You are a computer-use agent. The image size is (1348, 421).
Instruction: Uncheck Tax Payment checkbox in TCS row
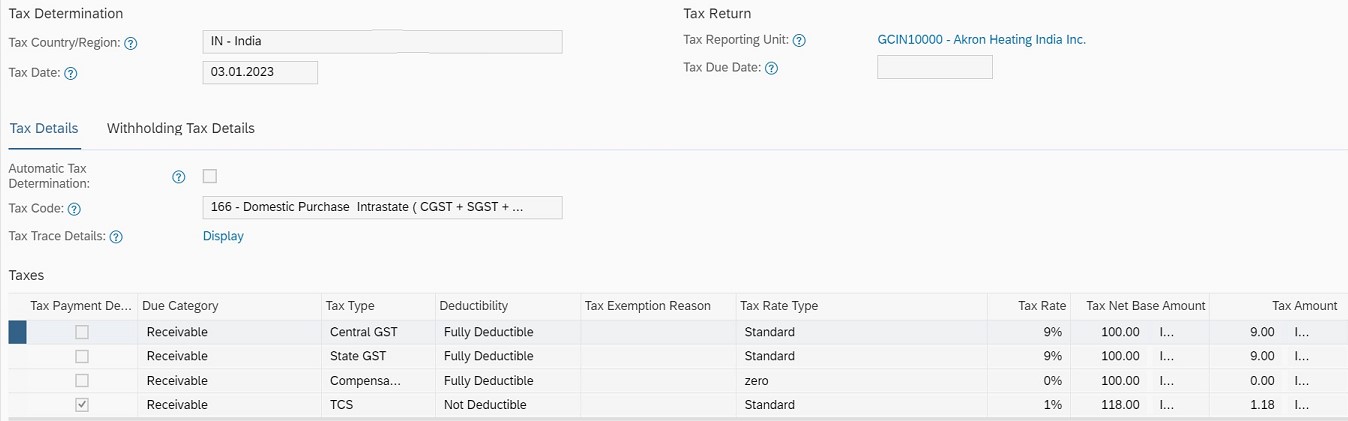[x=82, y=405]
